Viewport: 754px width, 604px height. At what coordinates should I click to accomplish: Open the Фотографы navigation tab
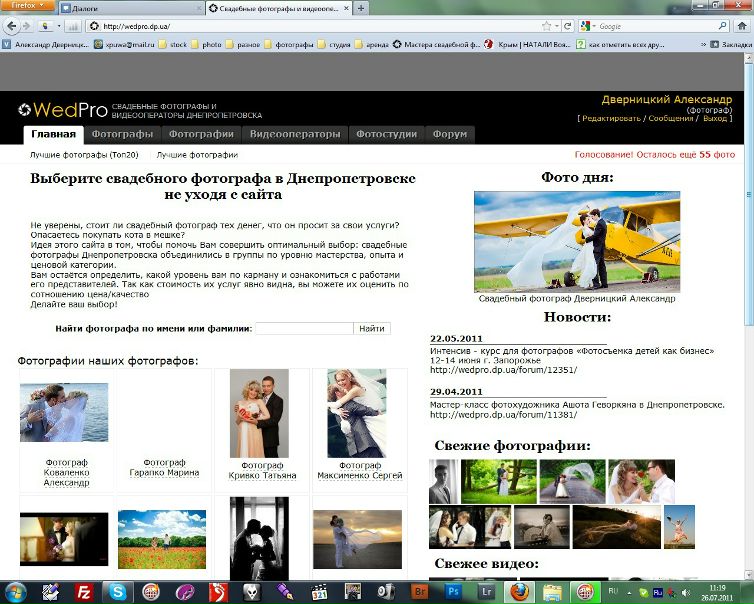point(122,134)
